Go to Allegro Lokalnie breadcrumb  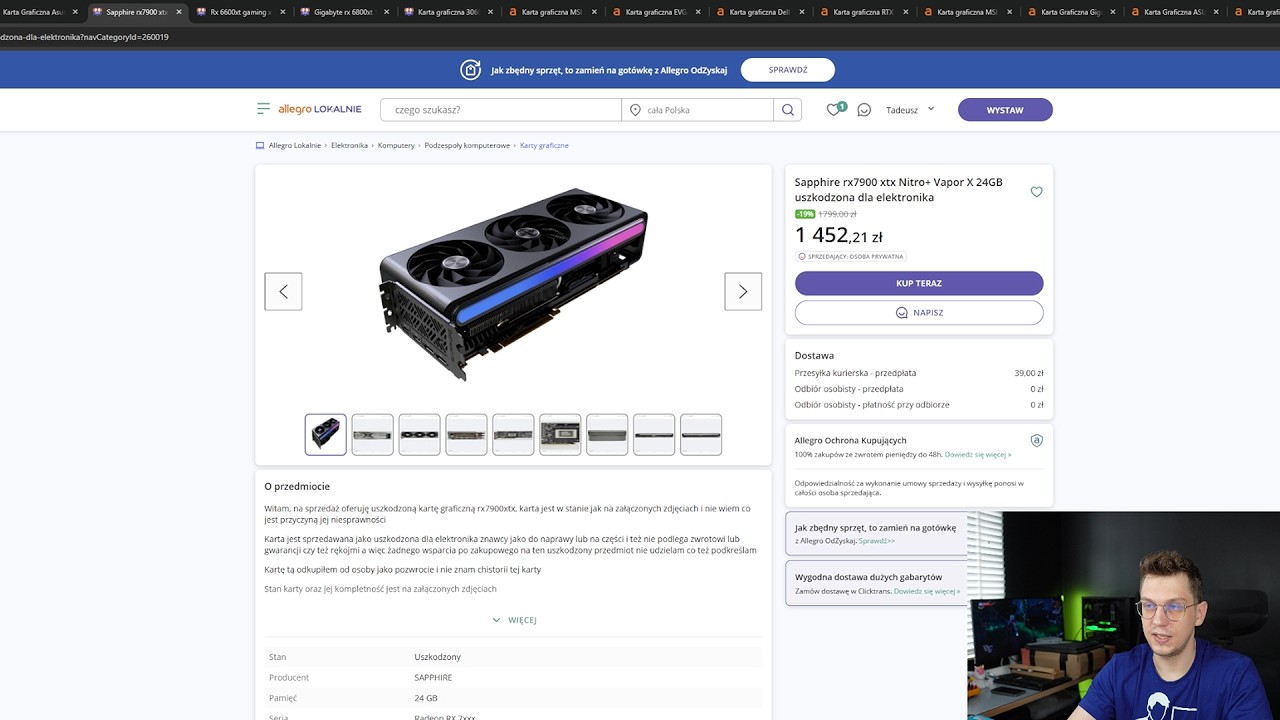(x=295, y=145)
